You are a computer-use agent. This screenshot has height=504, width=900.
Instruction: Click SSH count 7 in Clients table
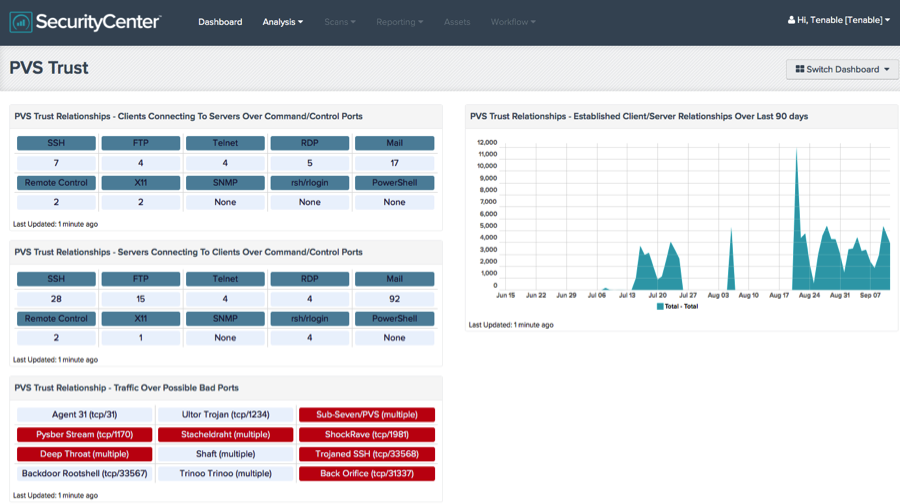(x=56, y=163)
